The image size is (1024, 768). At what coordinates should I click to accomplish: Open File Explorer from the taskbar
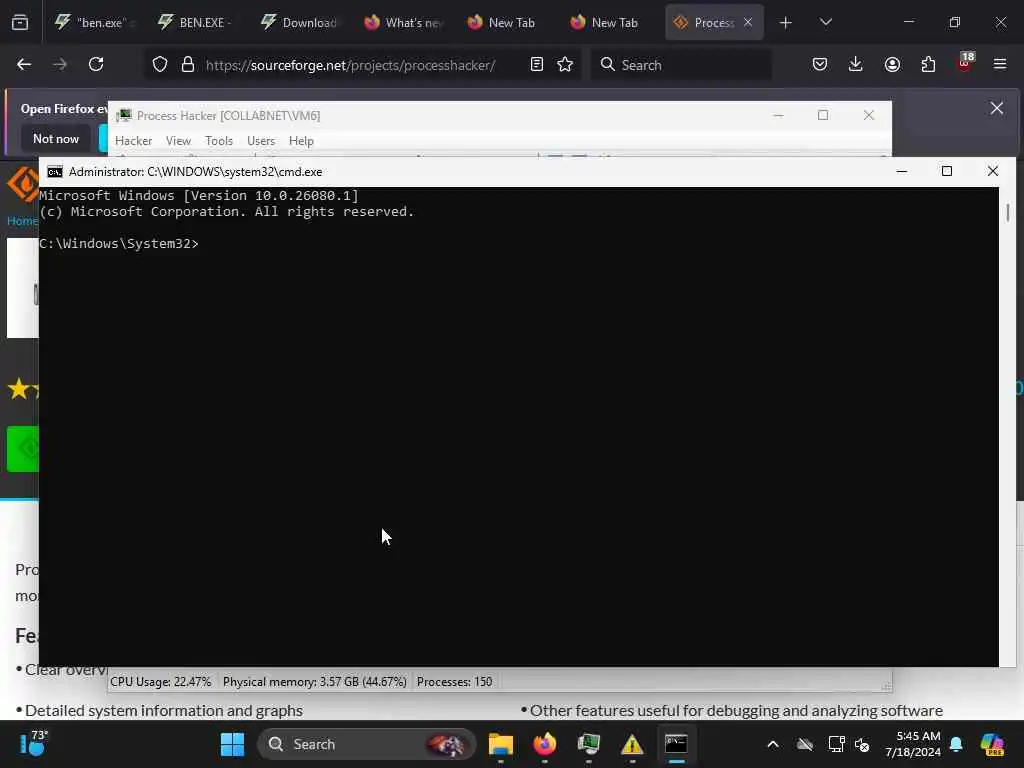501,744
